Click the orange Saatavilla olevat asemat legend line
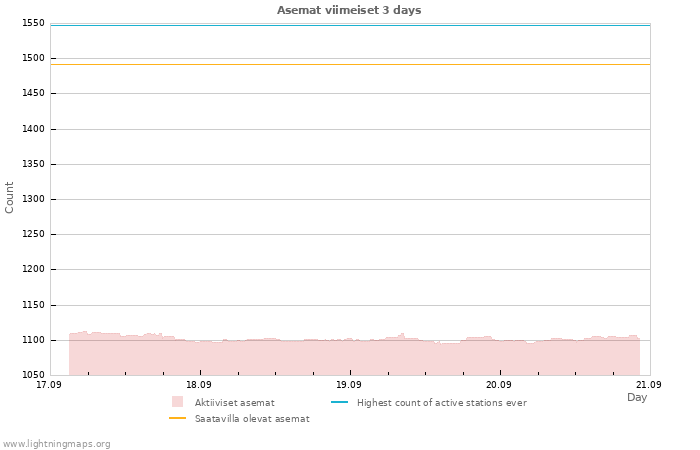The image size is (700, 450). (177, 418)
